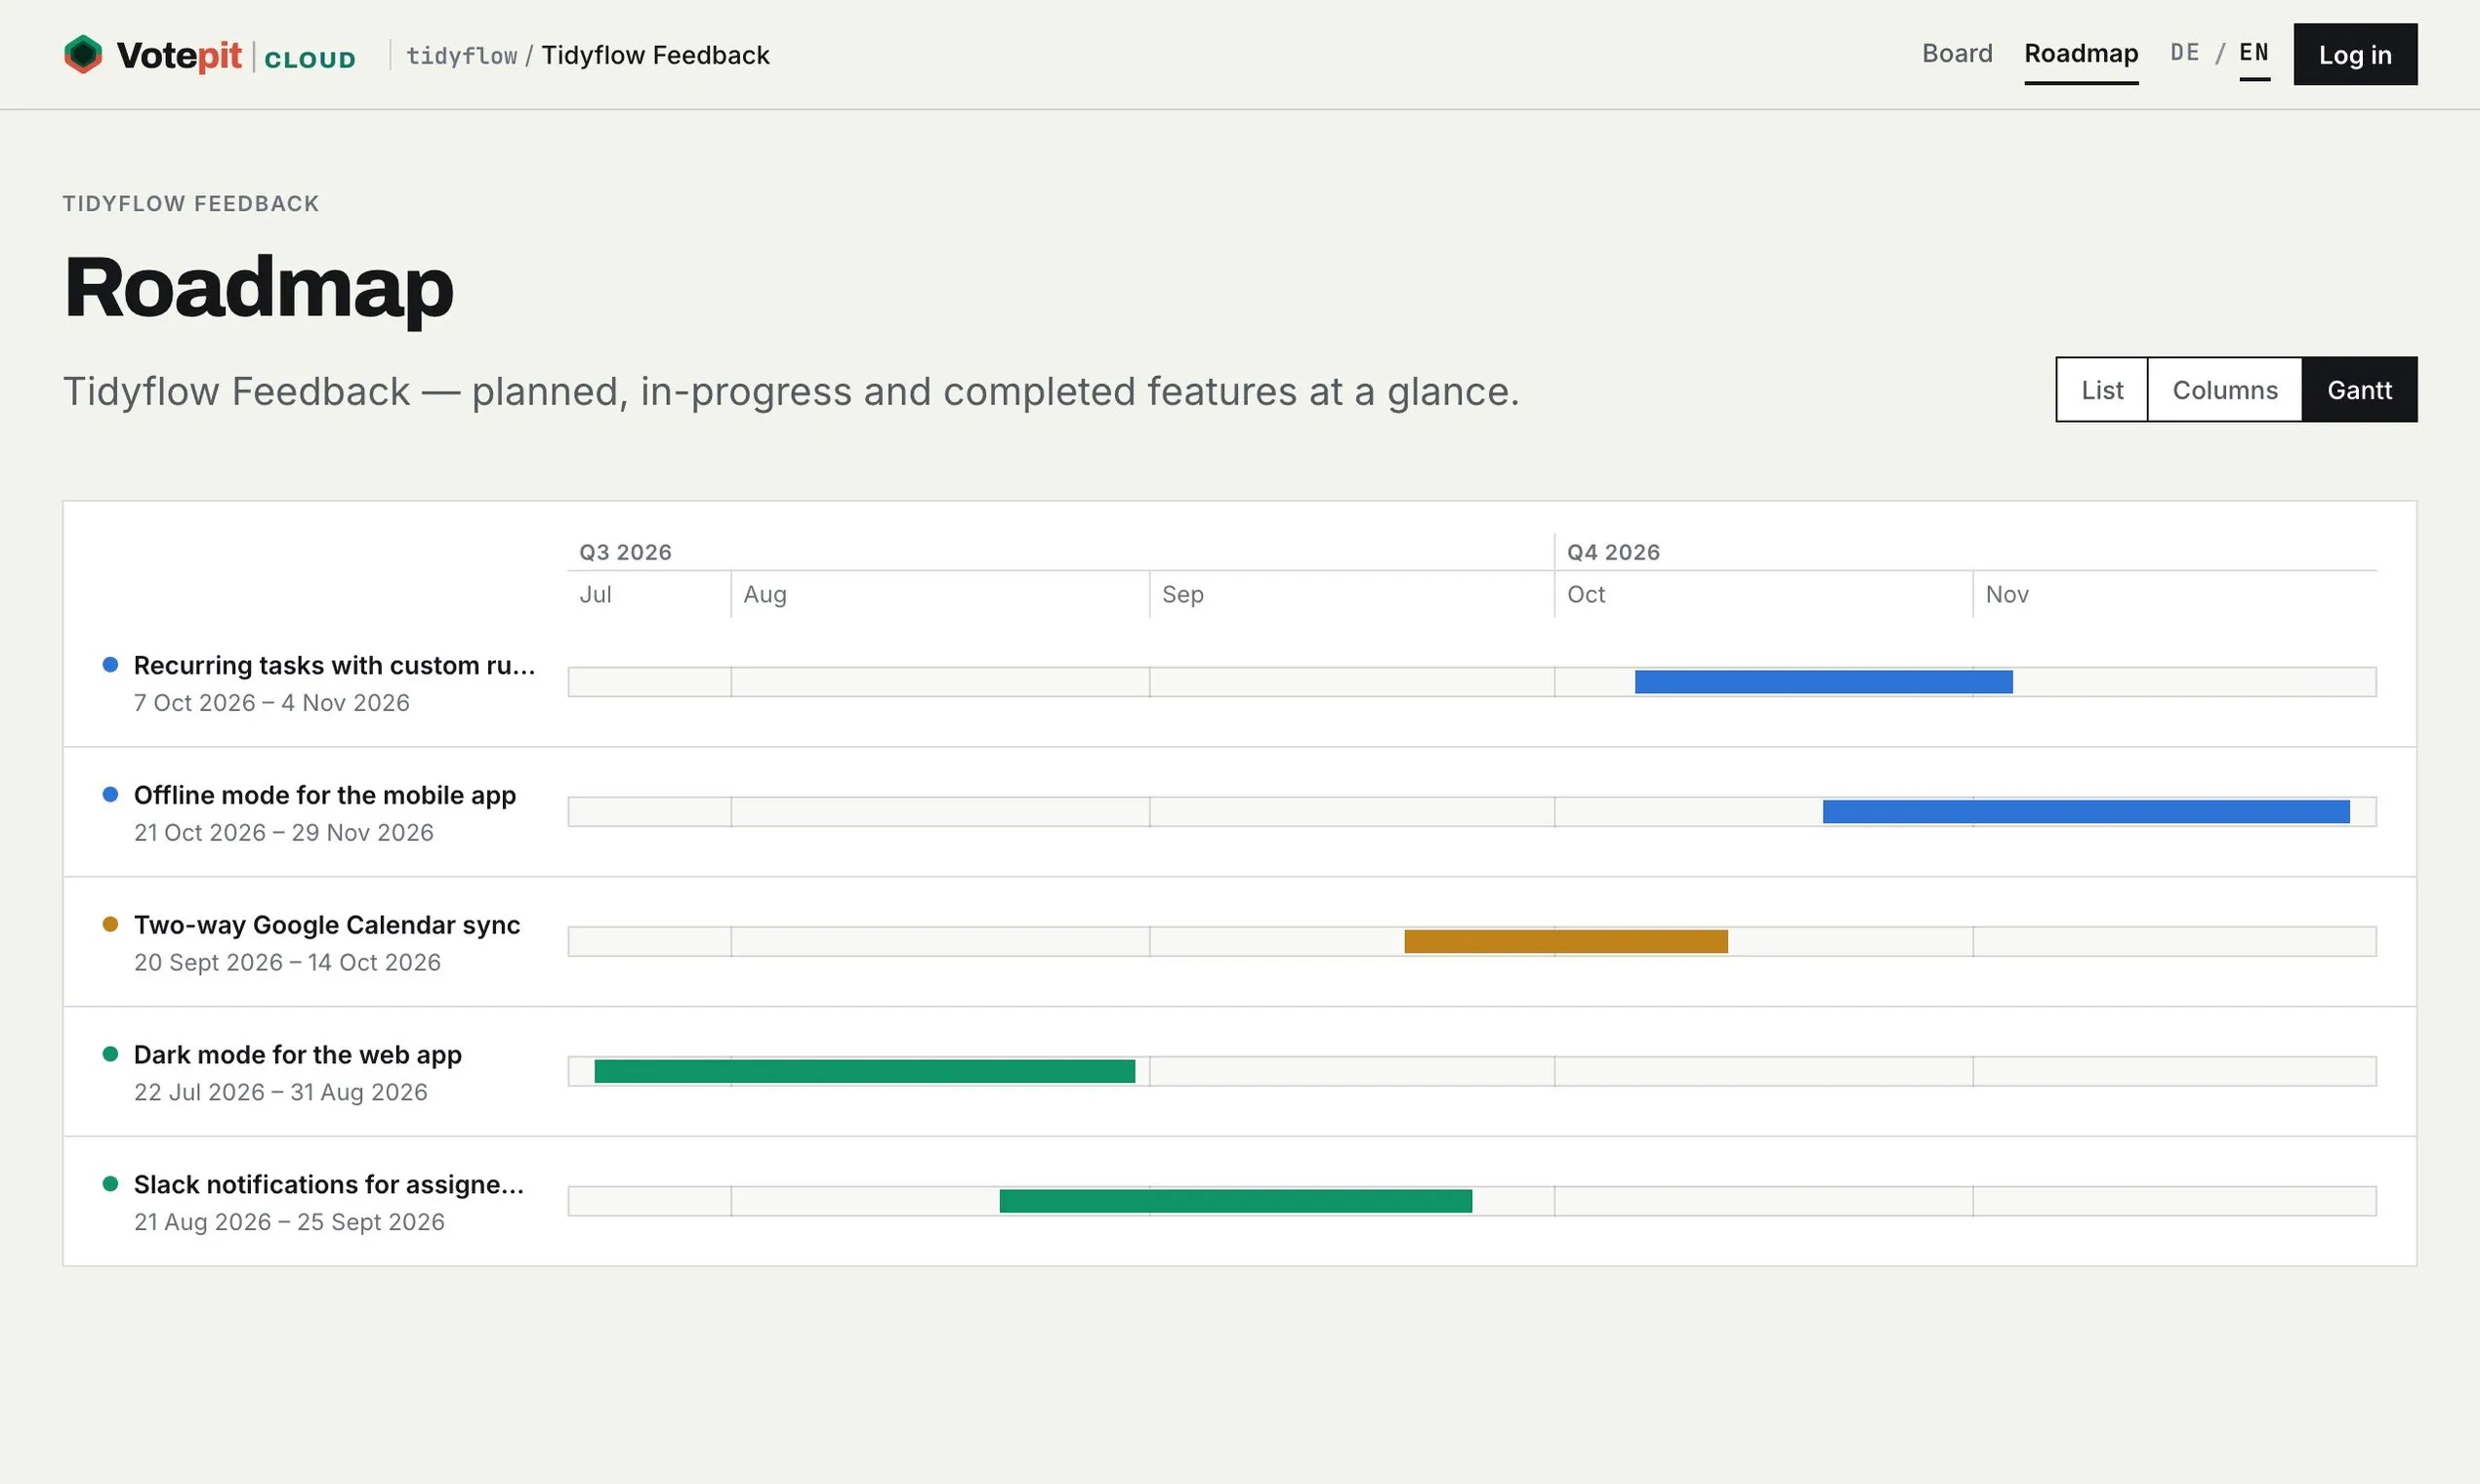Open Tidyflow Feedback breadcrumb
This screenshot has width=2480, height=1484.
point(655,56)
